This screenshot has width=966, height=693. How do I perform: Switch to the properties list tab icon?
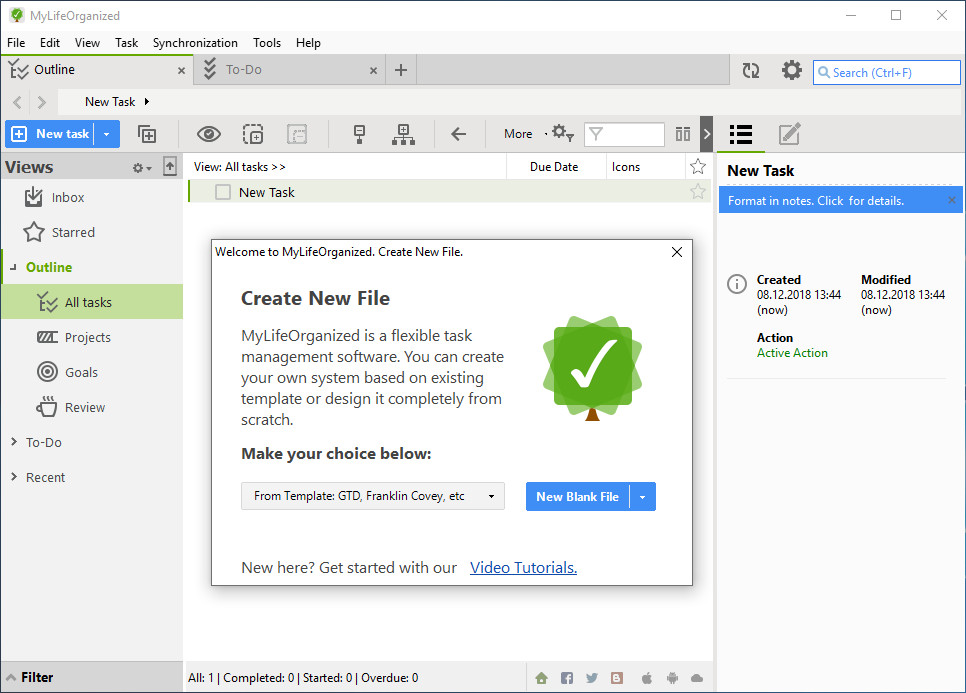[741, 134]
